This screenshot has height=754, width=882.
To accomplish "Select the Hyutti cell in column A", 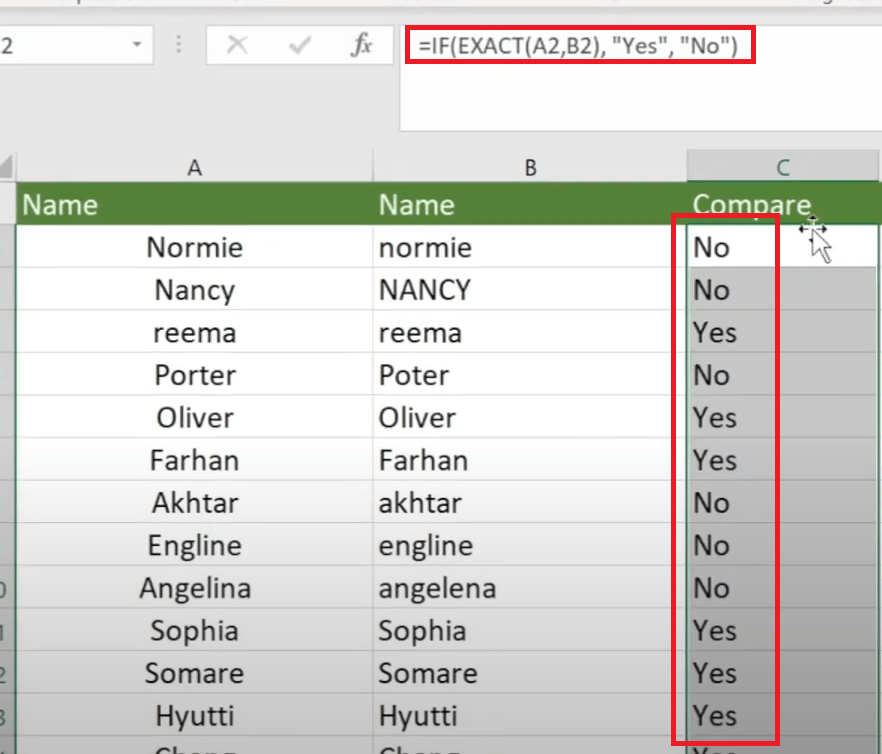I will (x=195, y=715).
